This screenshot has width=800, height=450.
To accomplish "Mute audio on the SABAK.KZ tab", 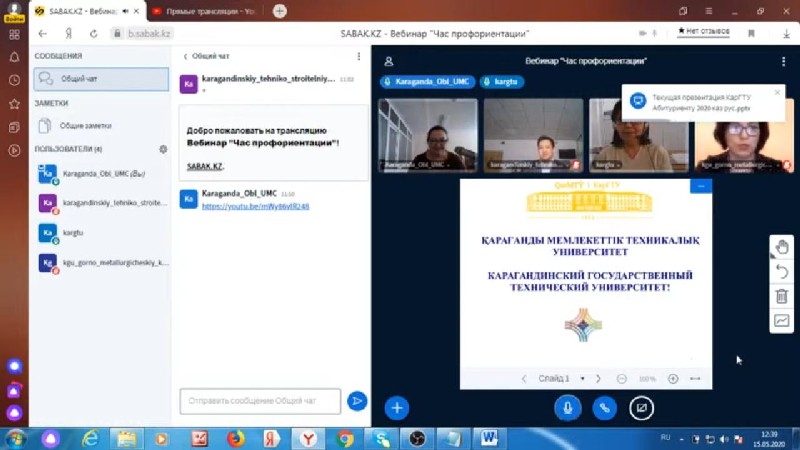I will pos(126,11).
